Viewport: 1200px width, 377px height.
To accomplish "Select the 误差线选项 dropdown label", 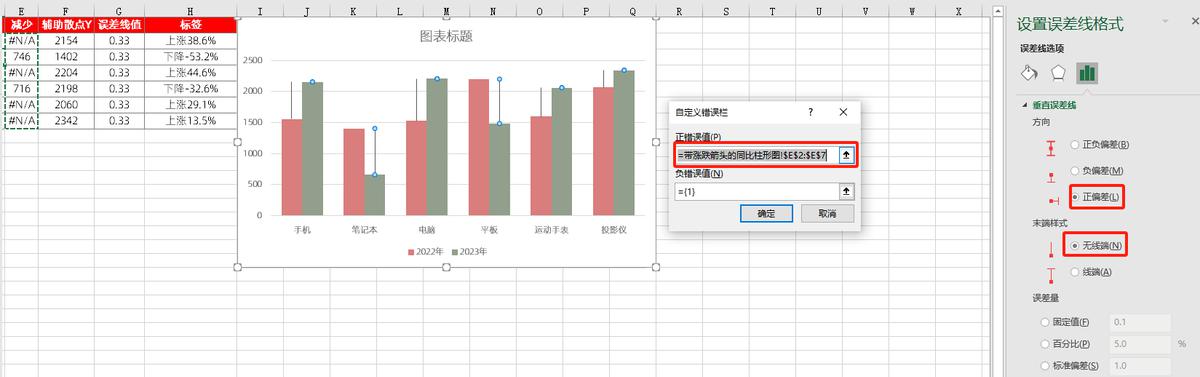I will (1042, 48).
